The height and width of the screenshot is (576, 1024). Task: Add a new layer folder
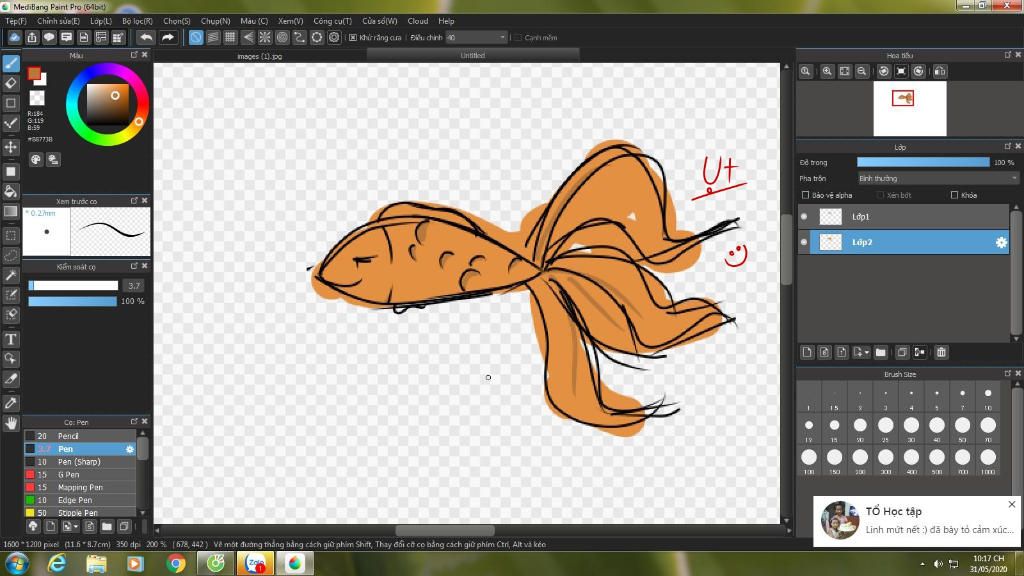pyautogui.click(x=880, y=353)
